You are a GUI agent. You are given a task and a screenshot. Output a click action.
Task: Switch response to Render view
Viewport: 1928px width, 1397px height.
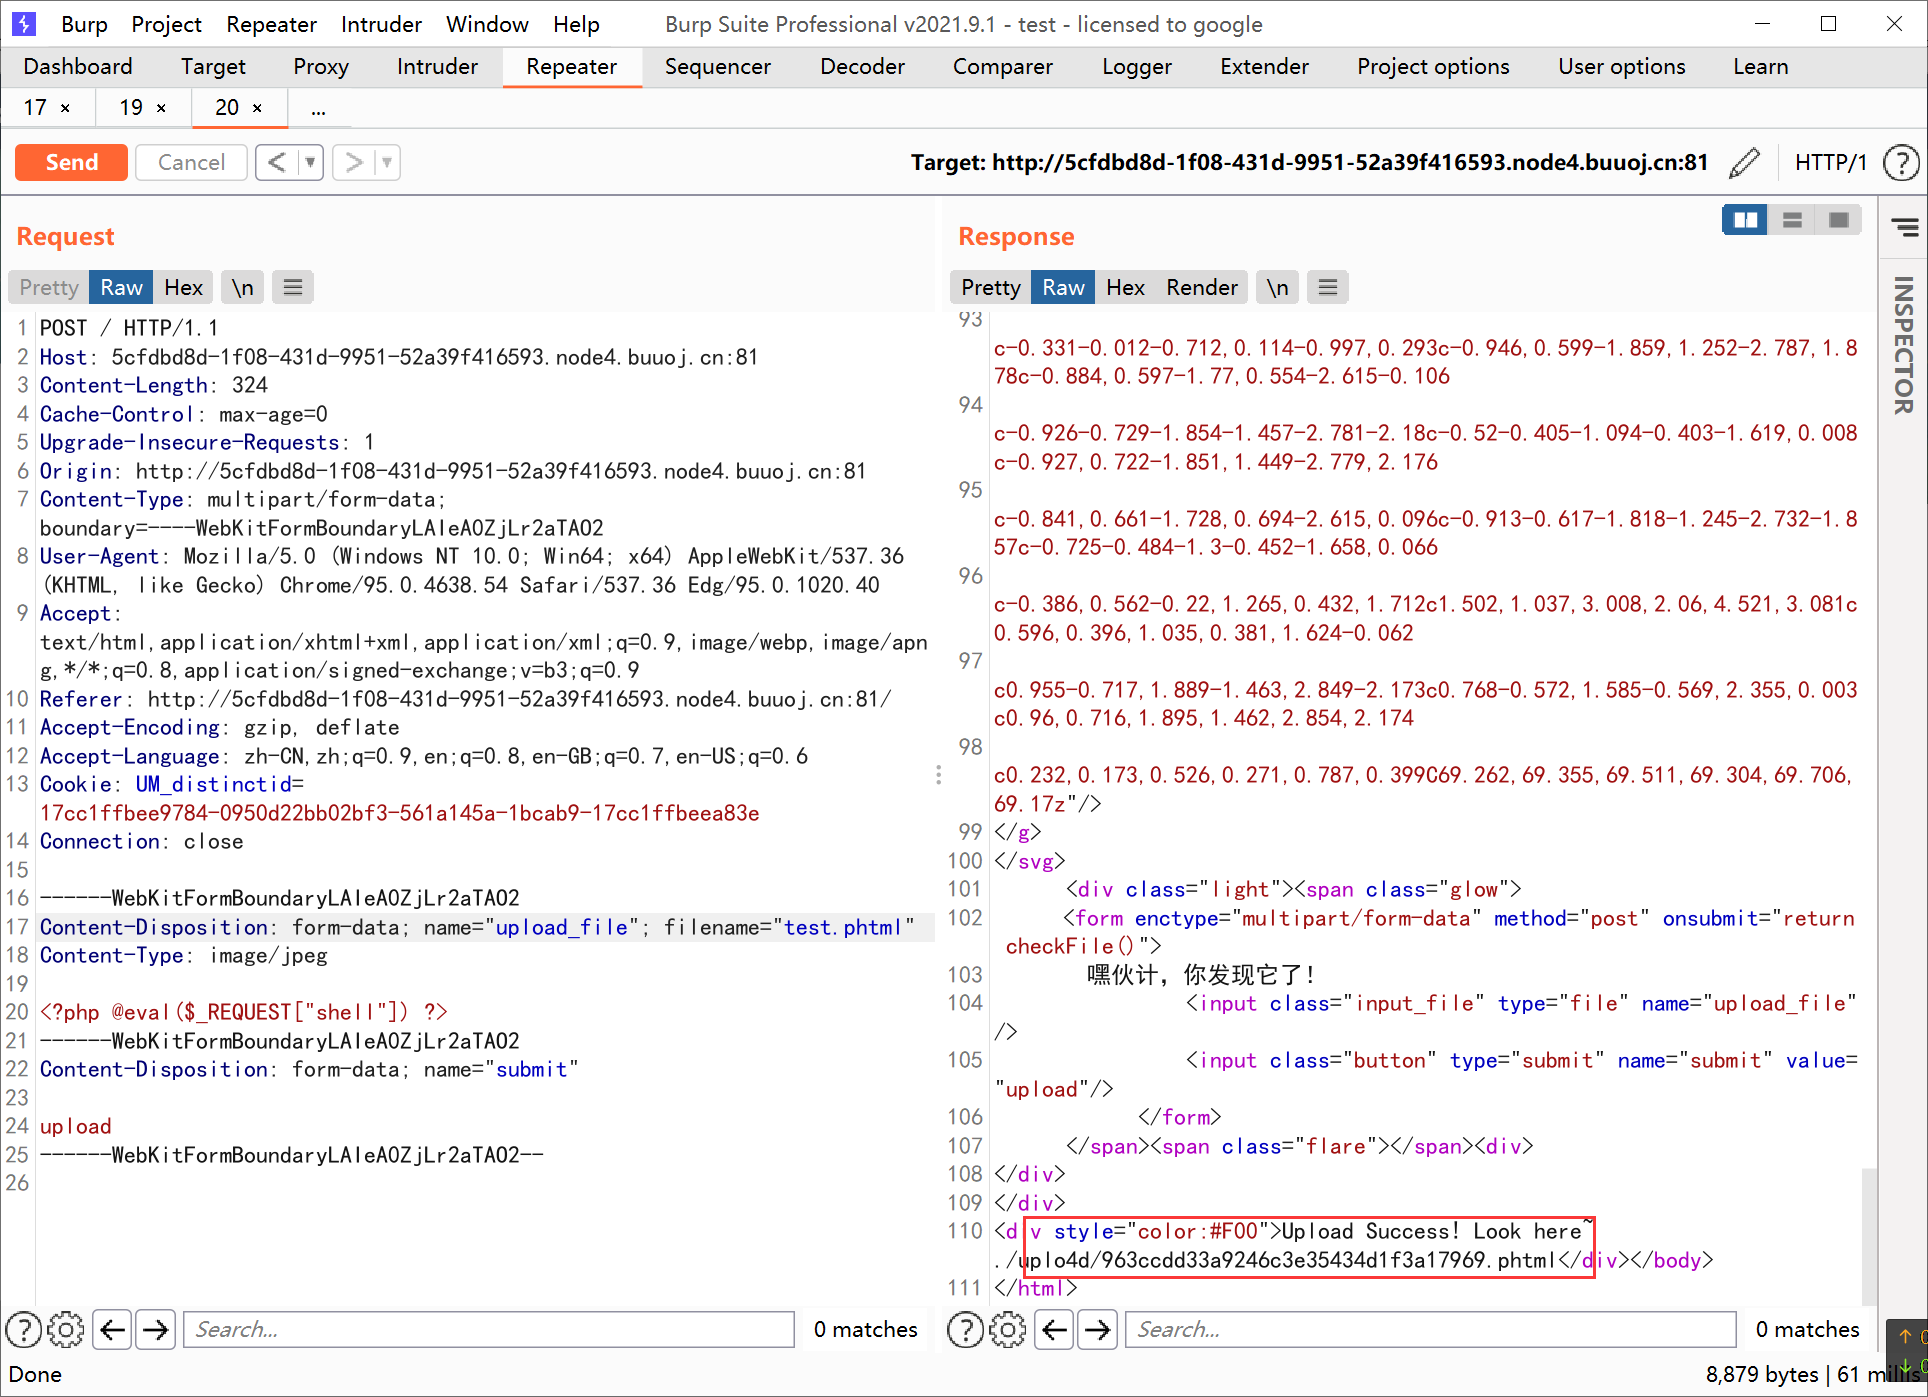(x=1201, y=288)
